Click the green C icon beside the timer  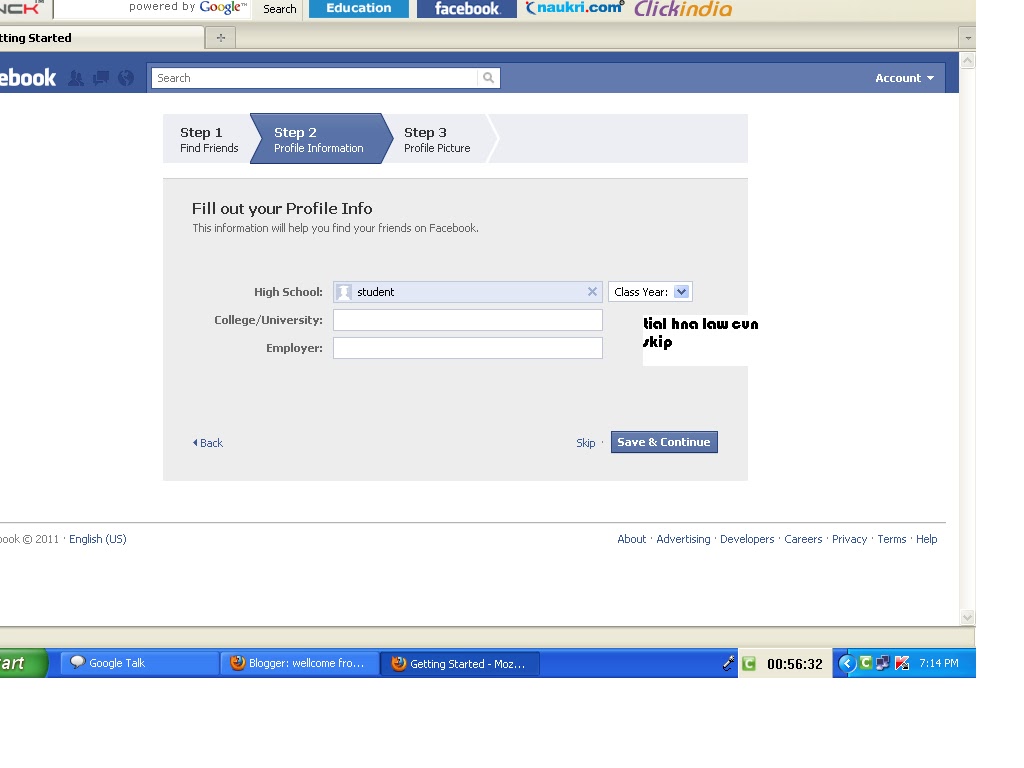[x=749, y=664]
